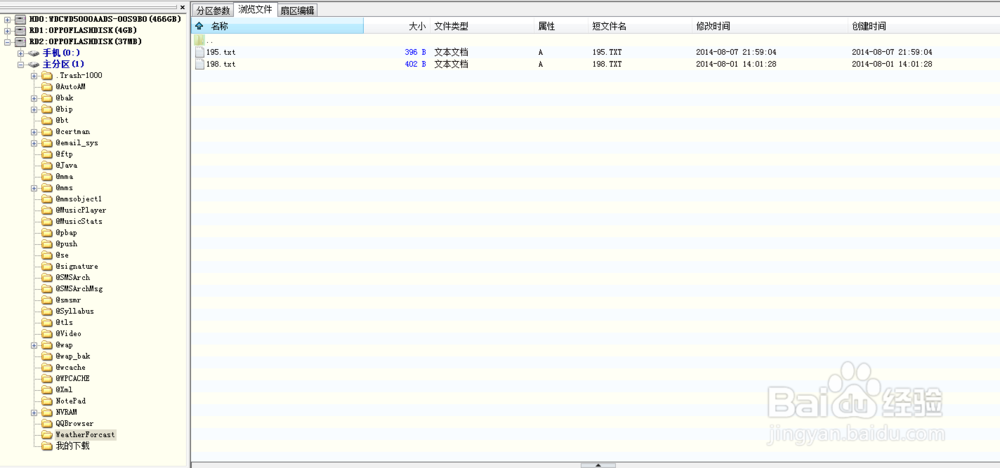The image size is (1000, 468).
Task: Click the RD2 OPPOFLASHDISK 37MB disk icon
Action: point(20,41)
